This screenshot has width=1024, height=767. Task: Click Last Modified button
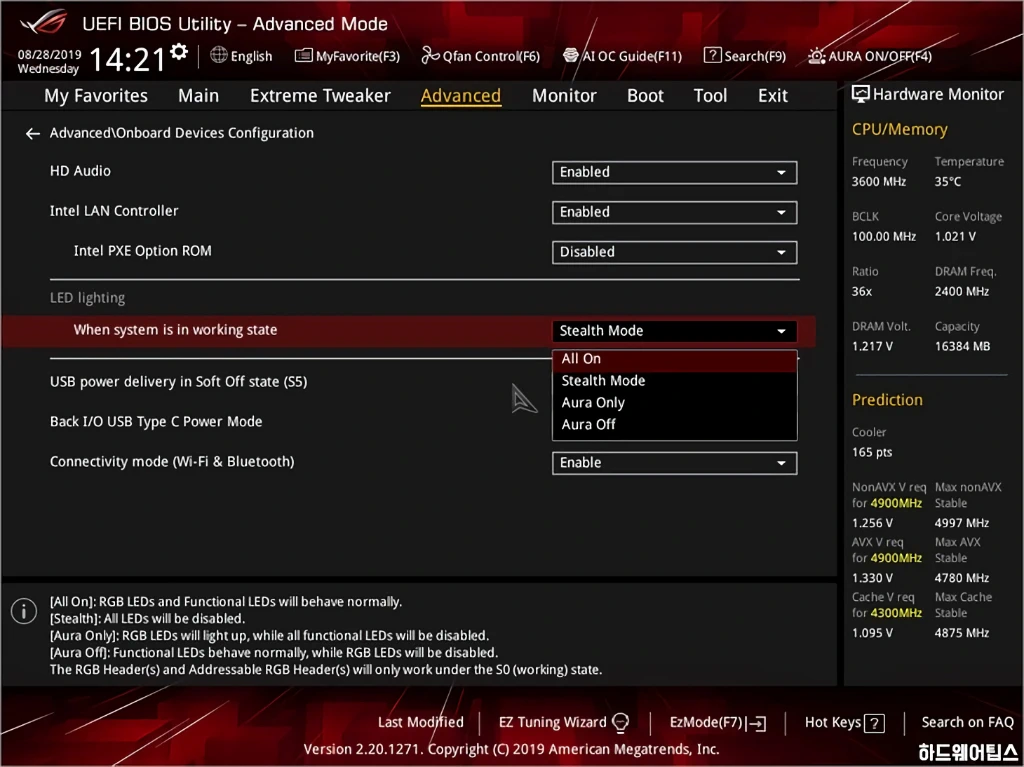421,723
